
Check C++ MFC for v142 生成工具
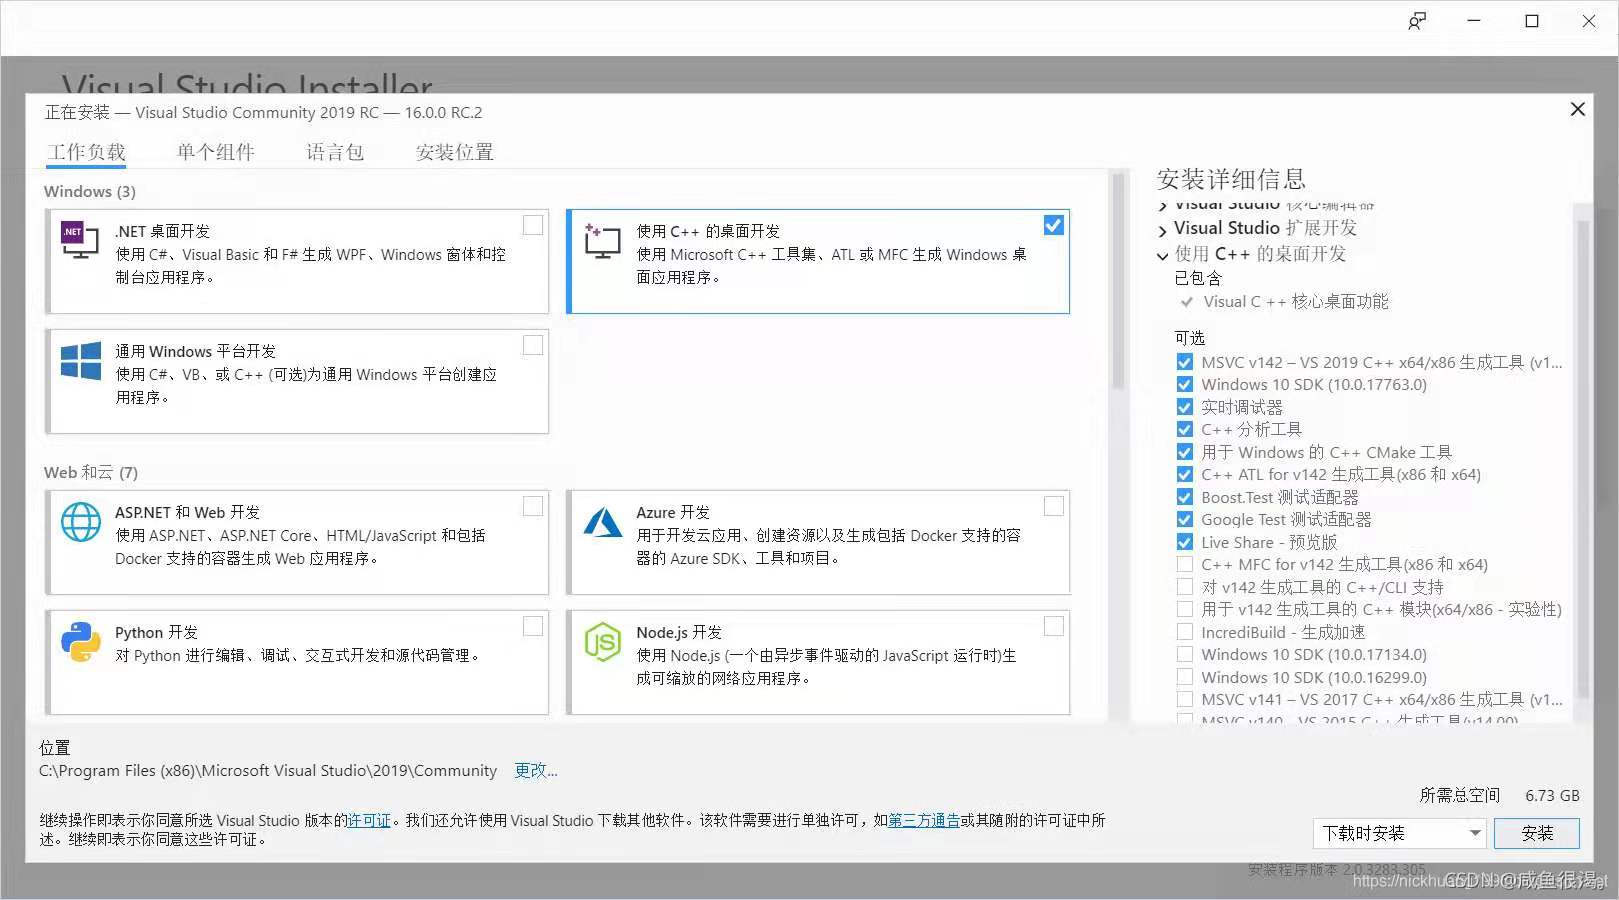tap(1185, 564)
